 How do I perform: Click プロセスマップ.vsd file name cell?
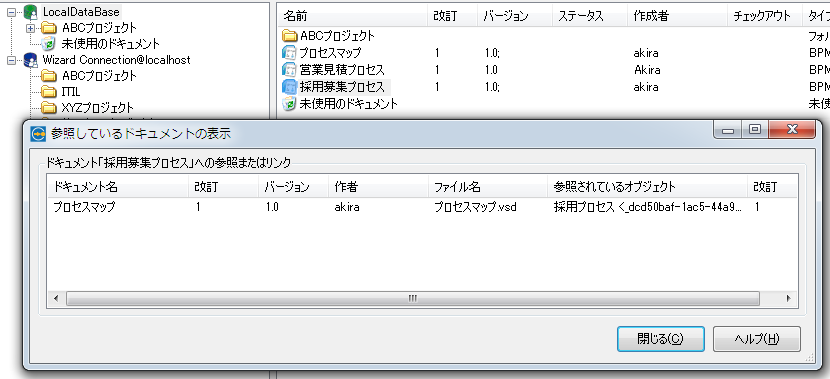pos(475,207)
